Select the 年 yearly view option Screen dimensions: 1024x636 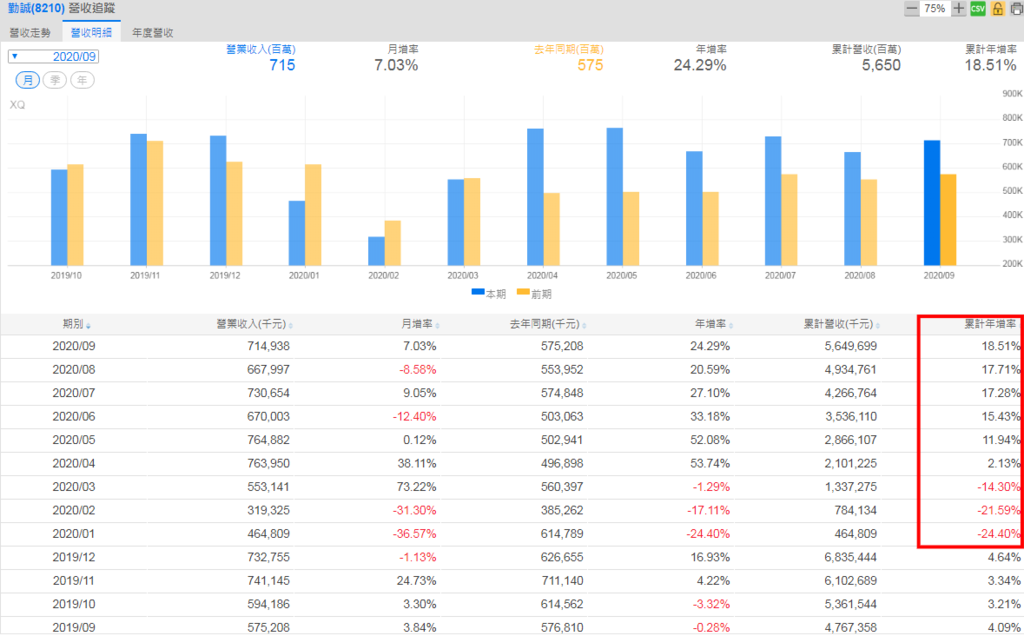[x=82, y=80]
